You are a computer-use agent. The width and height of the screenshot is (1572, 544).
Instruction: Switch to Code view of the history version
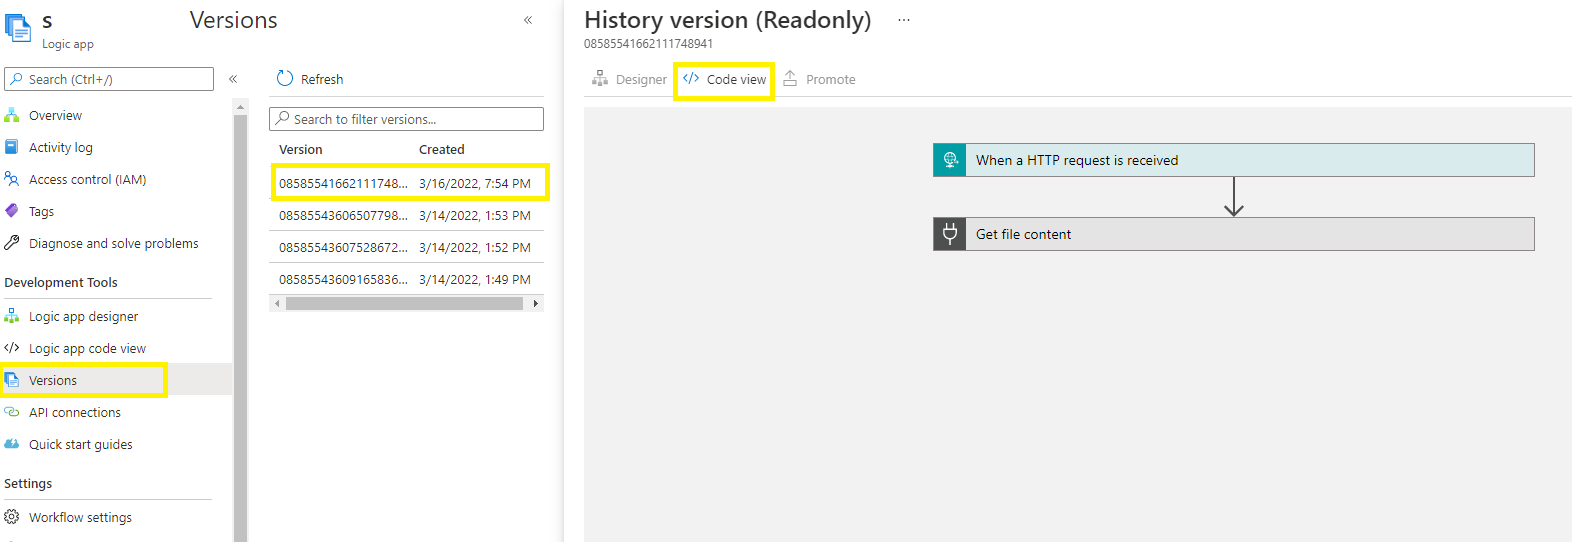[x=724, y=79]
